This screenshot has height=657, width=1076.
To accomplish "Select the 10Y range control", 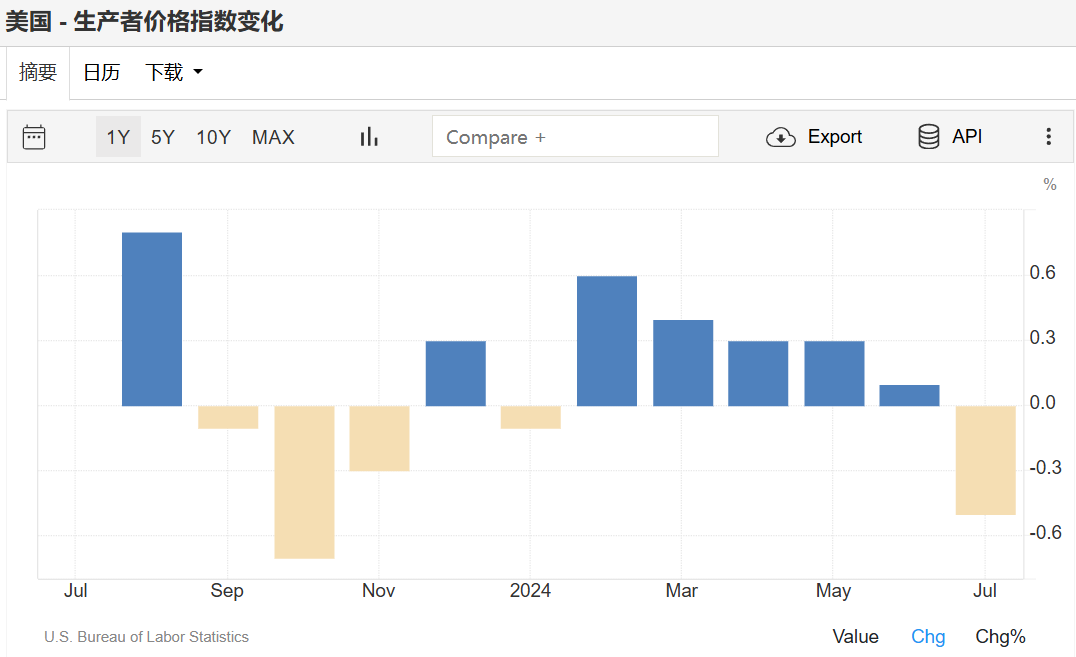I will click(x=213, y=137).
